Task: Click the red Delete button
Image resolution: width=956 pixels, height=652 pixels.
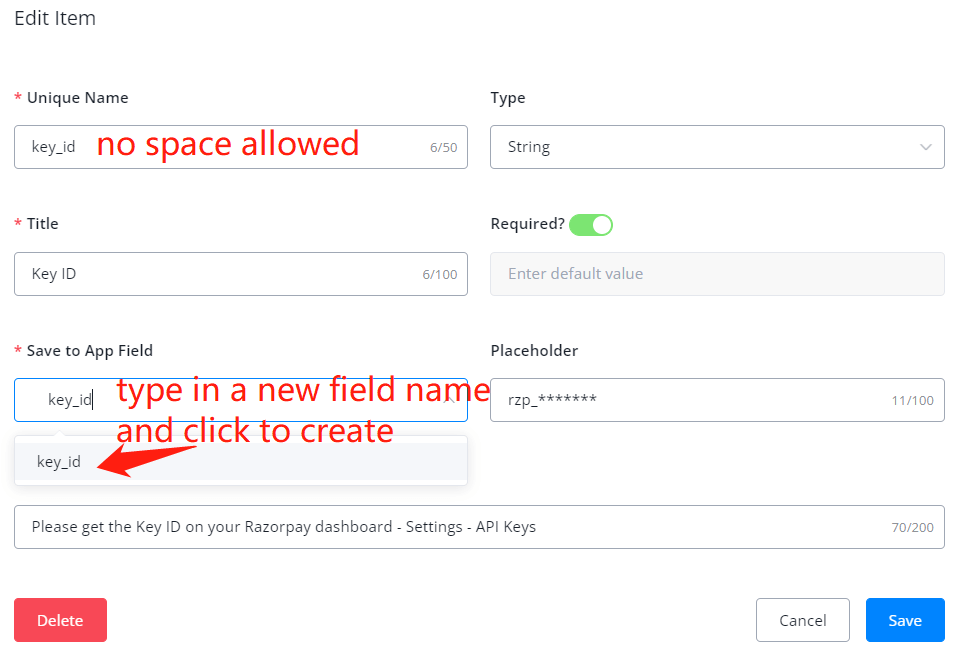Action: point(60,620)
